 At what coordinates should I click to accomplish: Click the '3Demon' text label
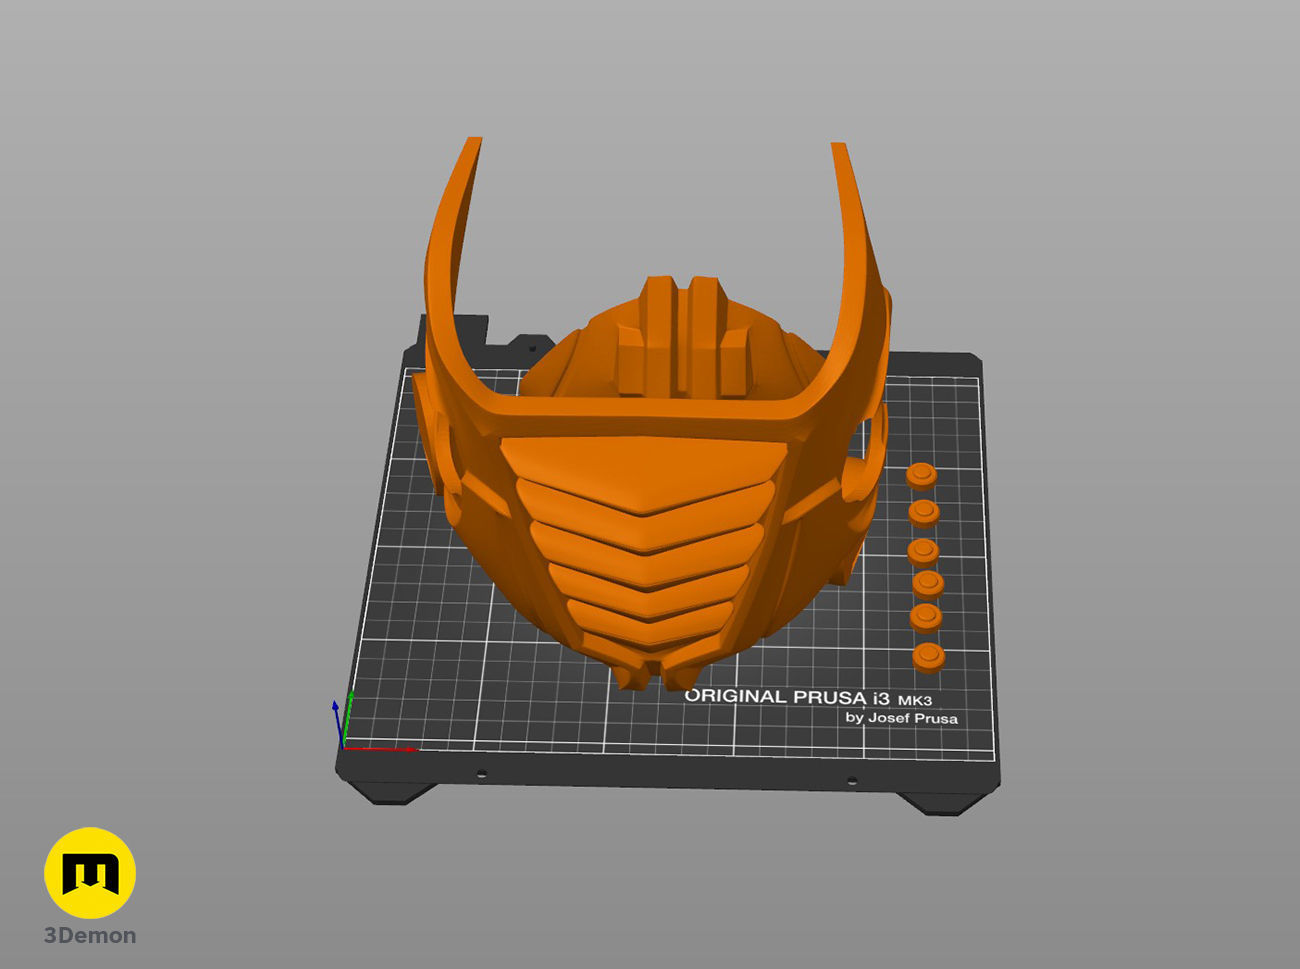90,936
